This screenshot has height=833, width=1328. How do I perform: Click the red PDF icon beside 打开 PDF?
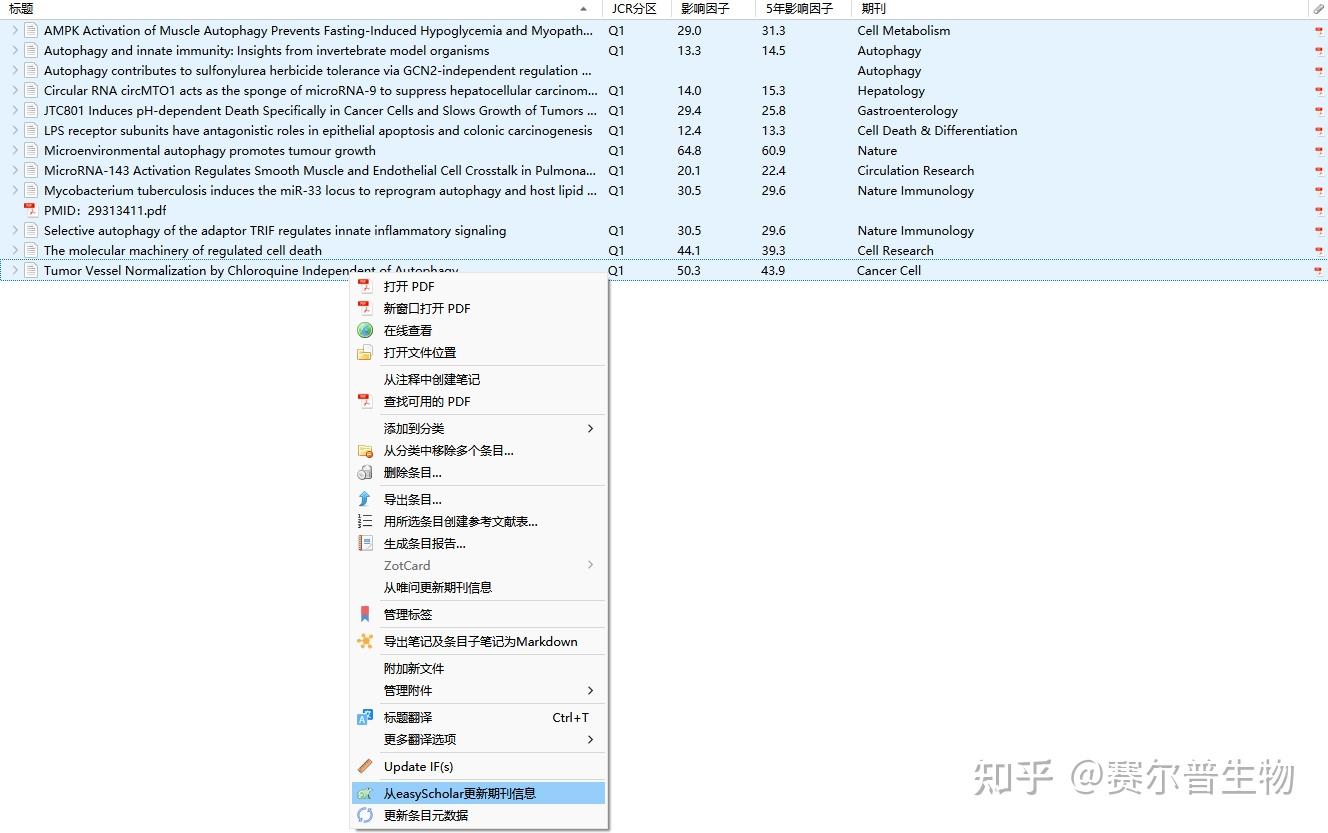365,286
